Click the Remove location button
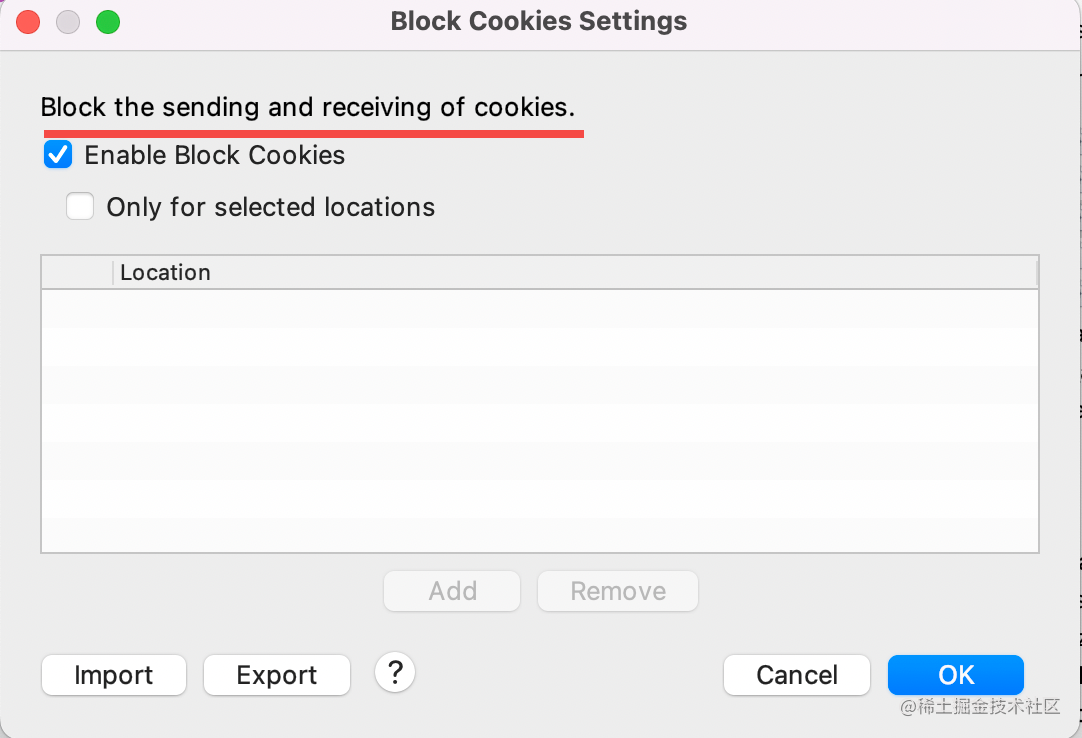1082x738 pixels. click(x=617, y=591)
